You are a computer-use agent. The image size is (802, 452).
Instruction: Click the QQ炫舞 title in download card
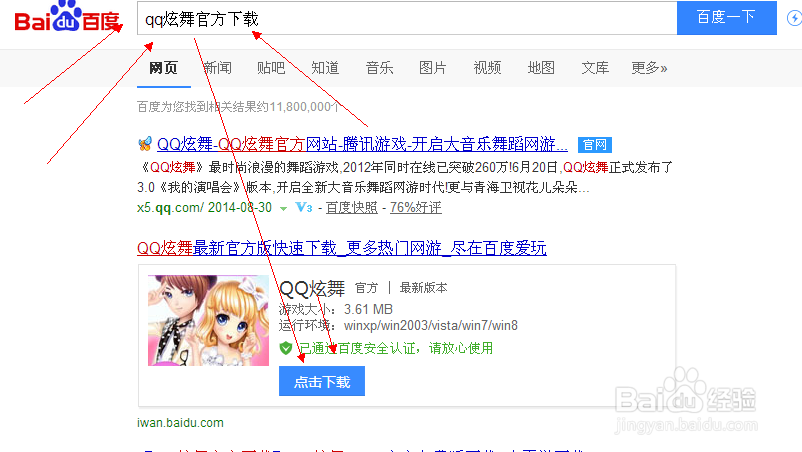[312, 288]
